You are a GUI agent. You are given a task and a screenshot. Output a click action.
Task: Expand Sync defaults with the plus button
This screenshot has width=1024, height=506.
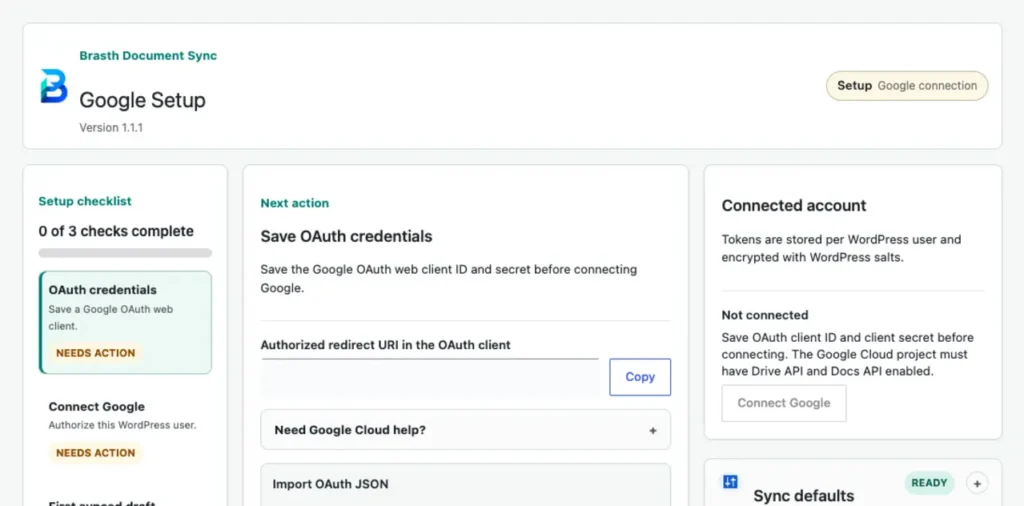(x=977, y=483)
